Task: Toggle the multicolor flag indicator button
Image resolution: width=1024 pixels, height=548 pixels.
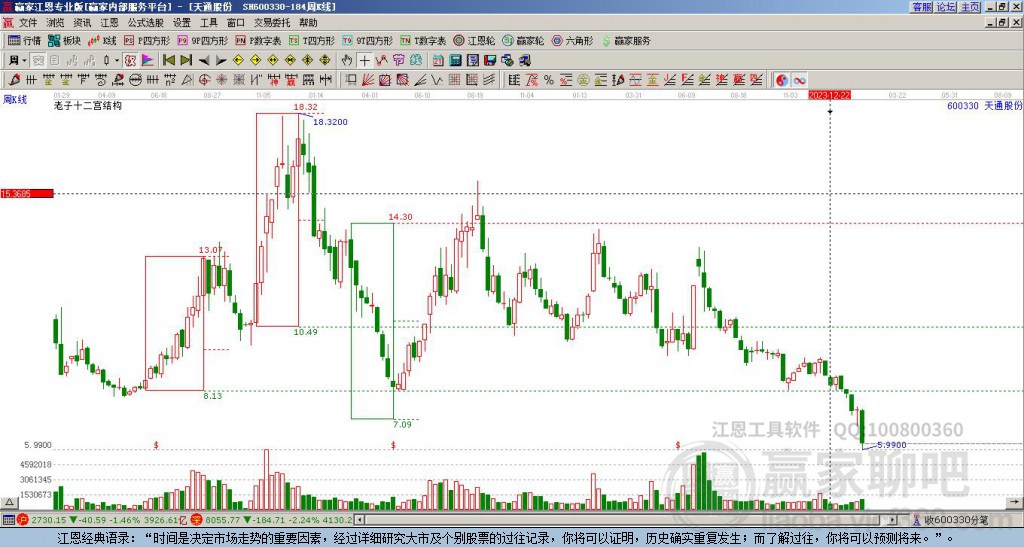Action: pyautogui.click(x=148, y=61)
